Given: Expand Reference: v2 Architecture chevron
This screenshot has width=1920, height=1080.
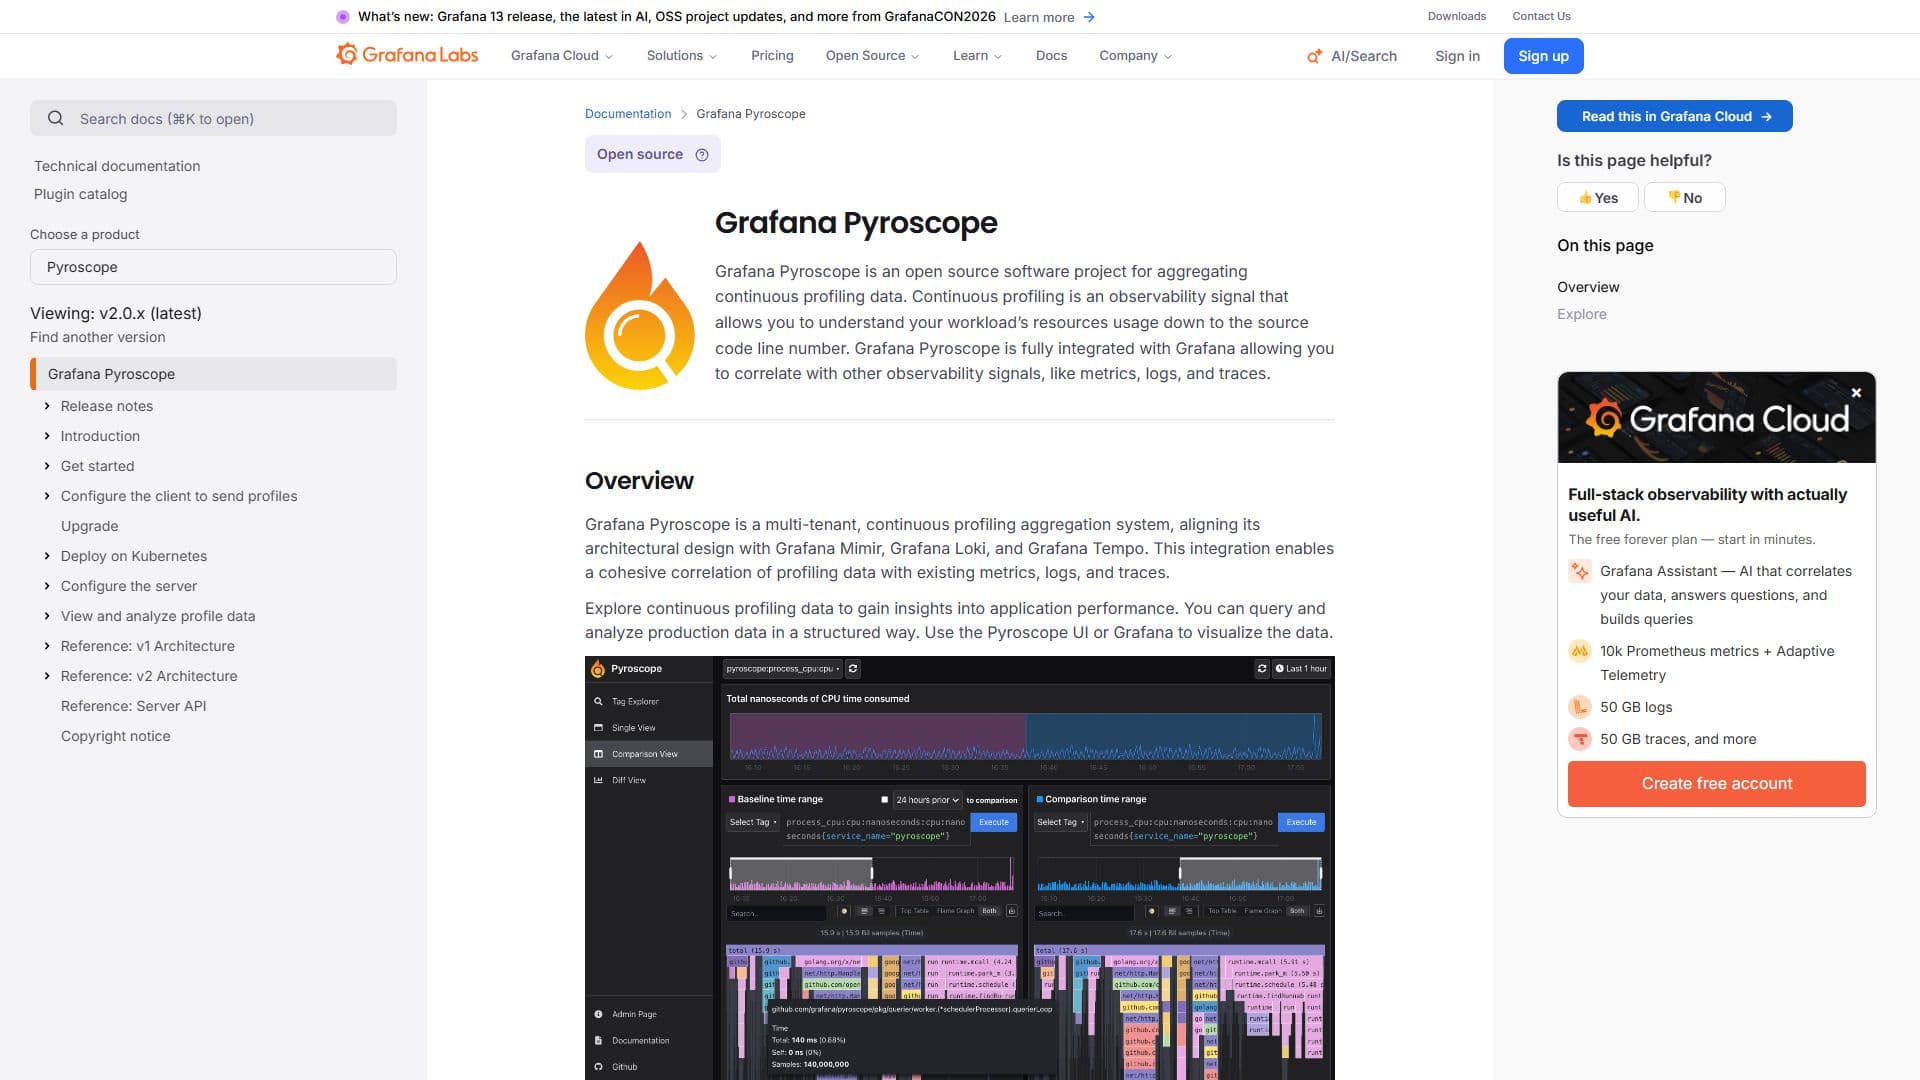Looking at the screenshot, I should click(47, 676).
